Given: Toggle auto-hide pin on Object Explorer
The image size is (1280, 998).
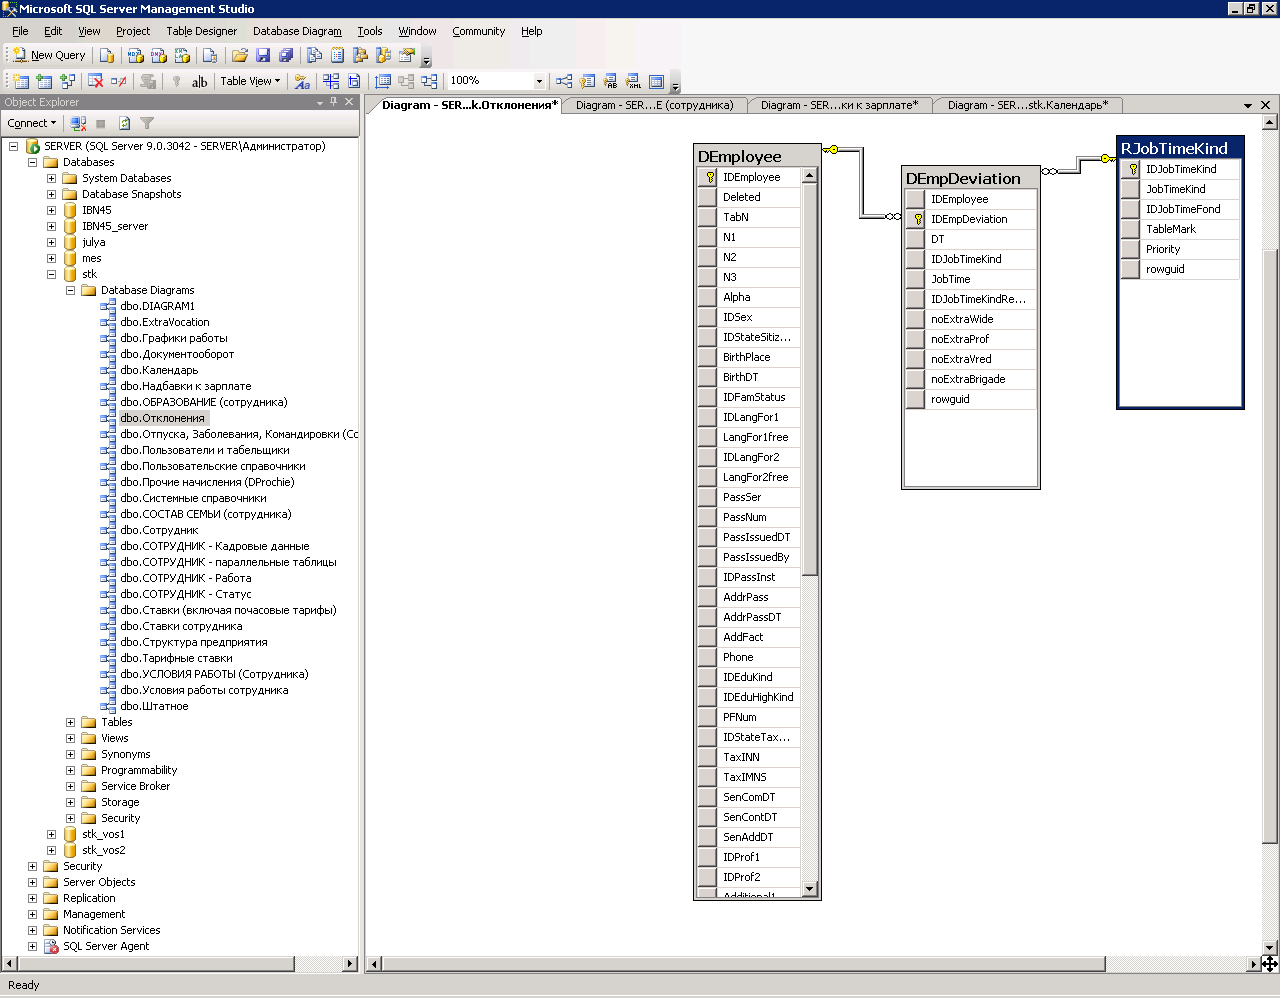Looking at the screenshot, I should [x=334, y=102].
